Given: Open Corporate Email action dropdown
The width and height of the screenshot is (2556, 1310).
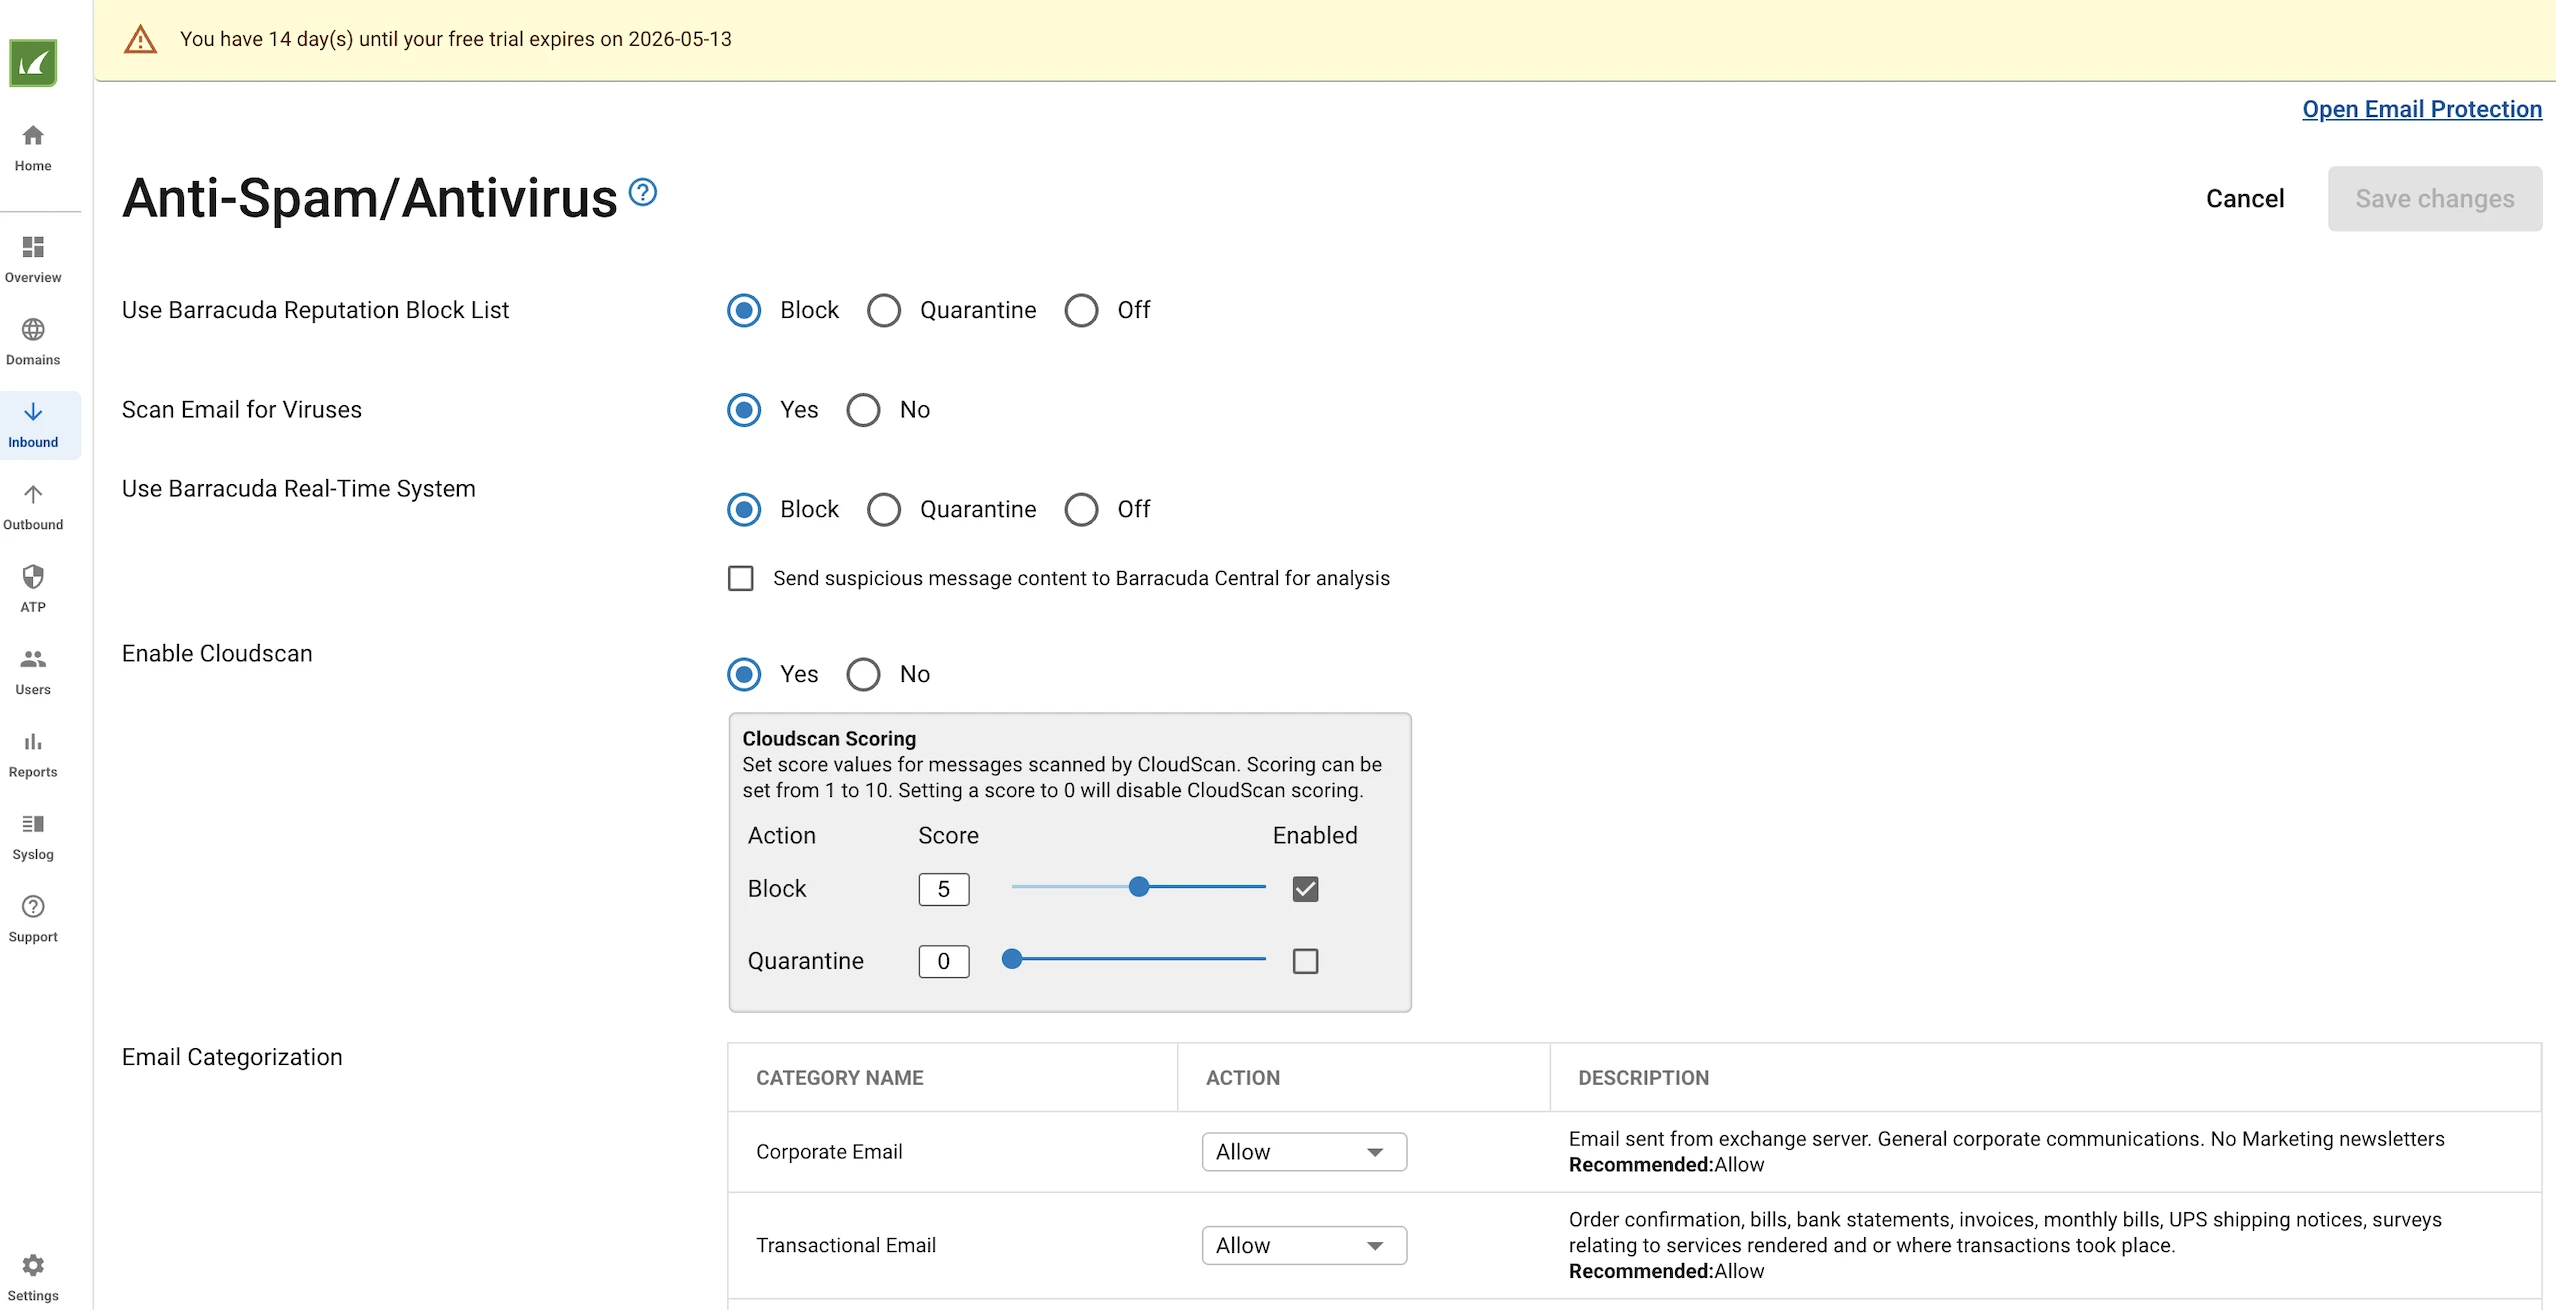Looking at the screenshot, I should click(1304, 1152).
